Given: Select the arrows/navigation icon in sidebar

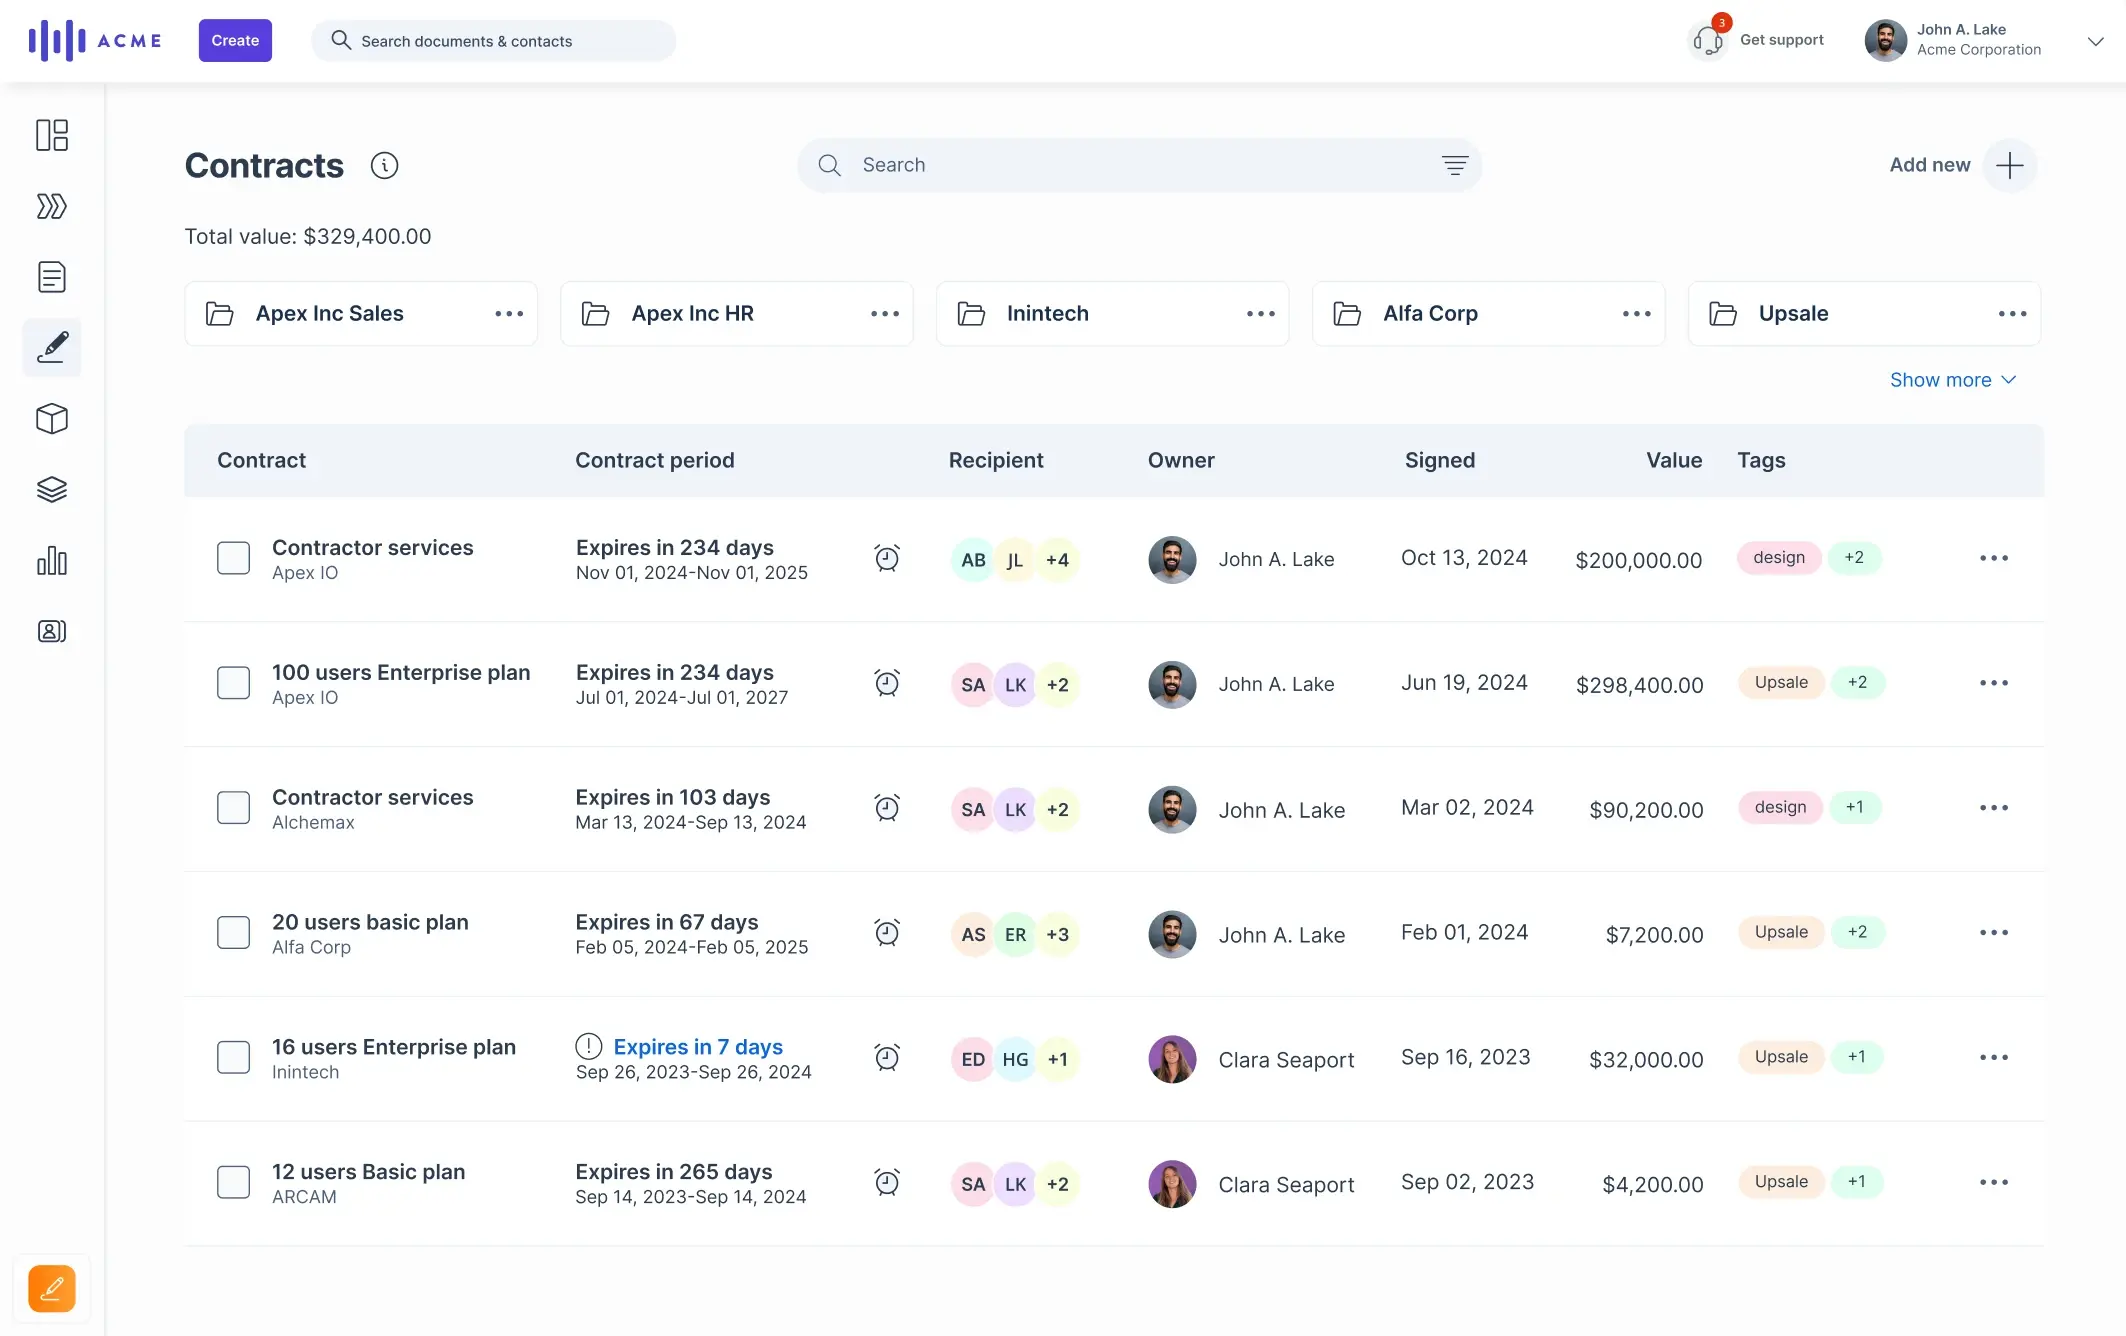Looking at the screenshot, I should 51,205.
